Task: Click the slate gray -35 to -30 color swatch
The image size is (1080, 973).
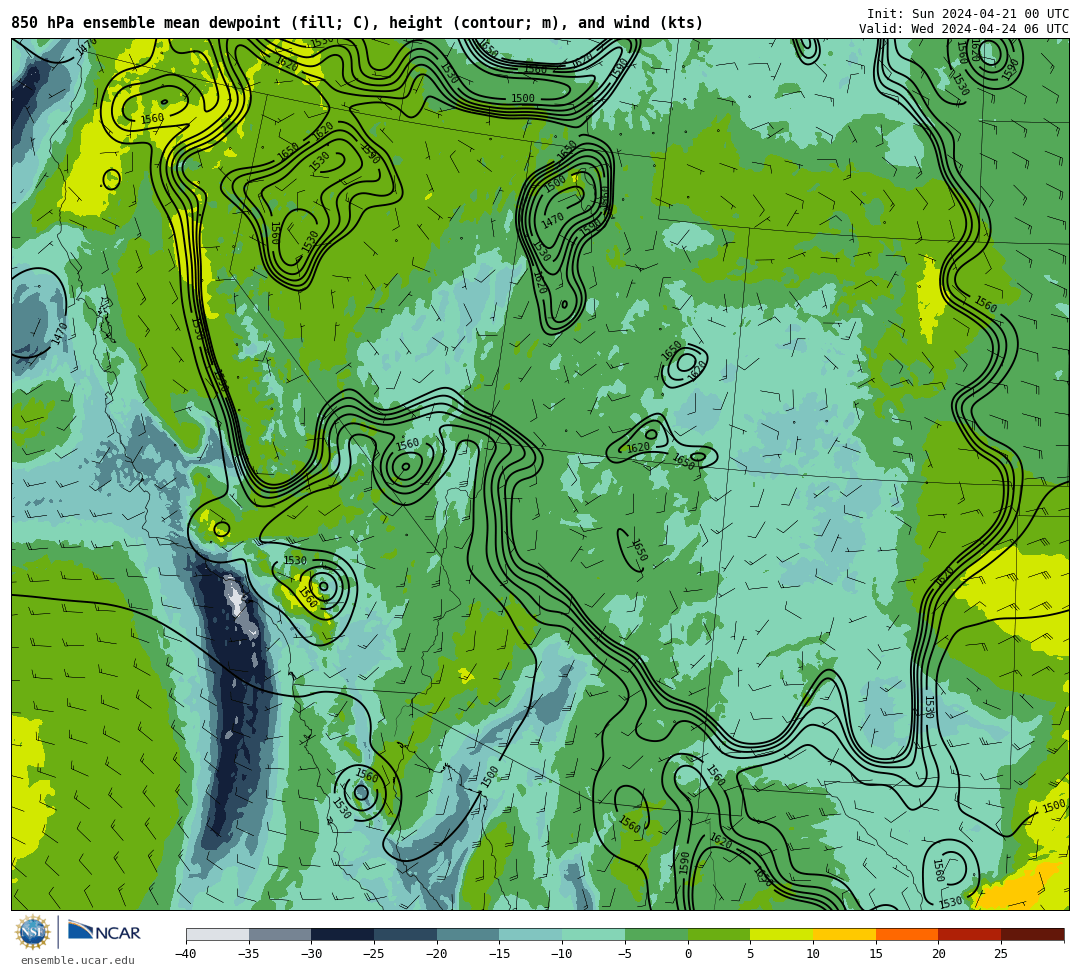Action: point(280,934)
